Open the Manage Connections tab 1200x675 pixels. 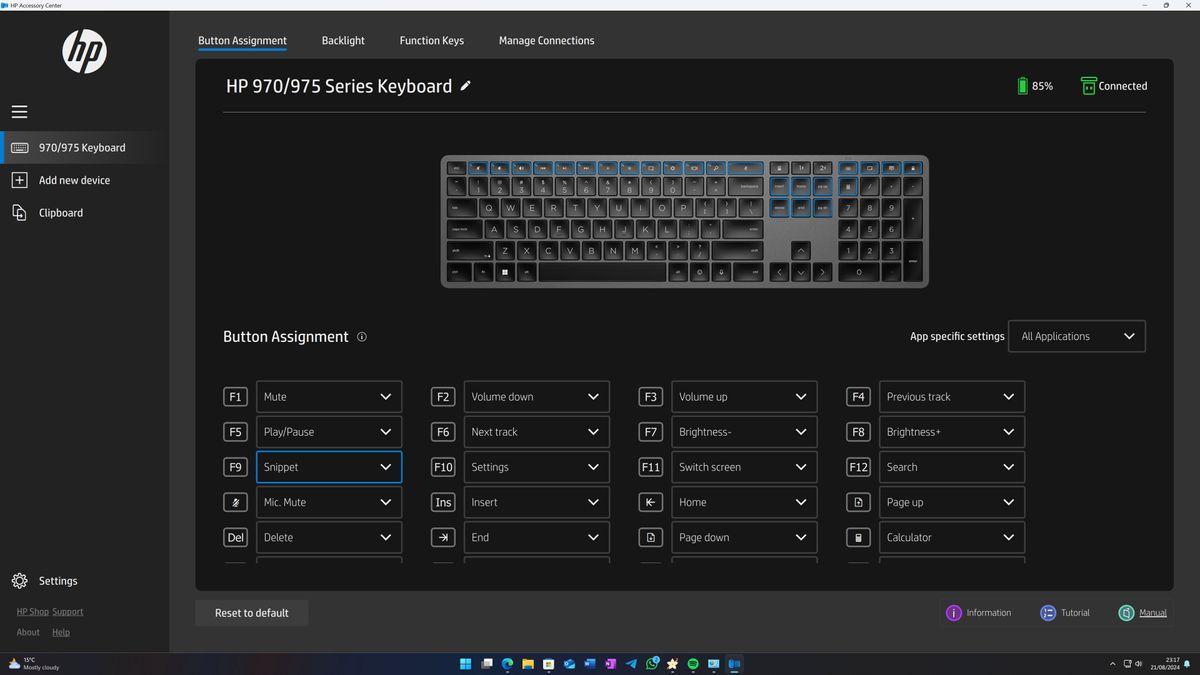546,41
